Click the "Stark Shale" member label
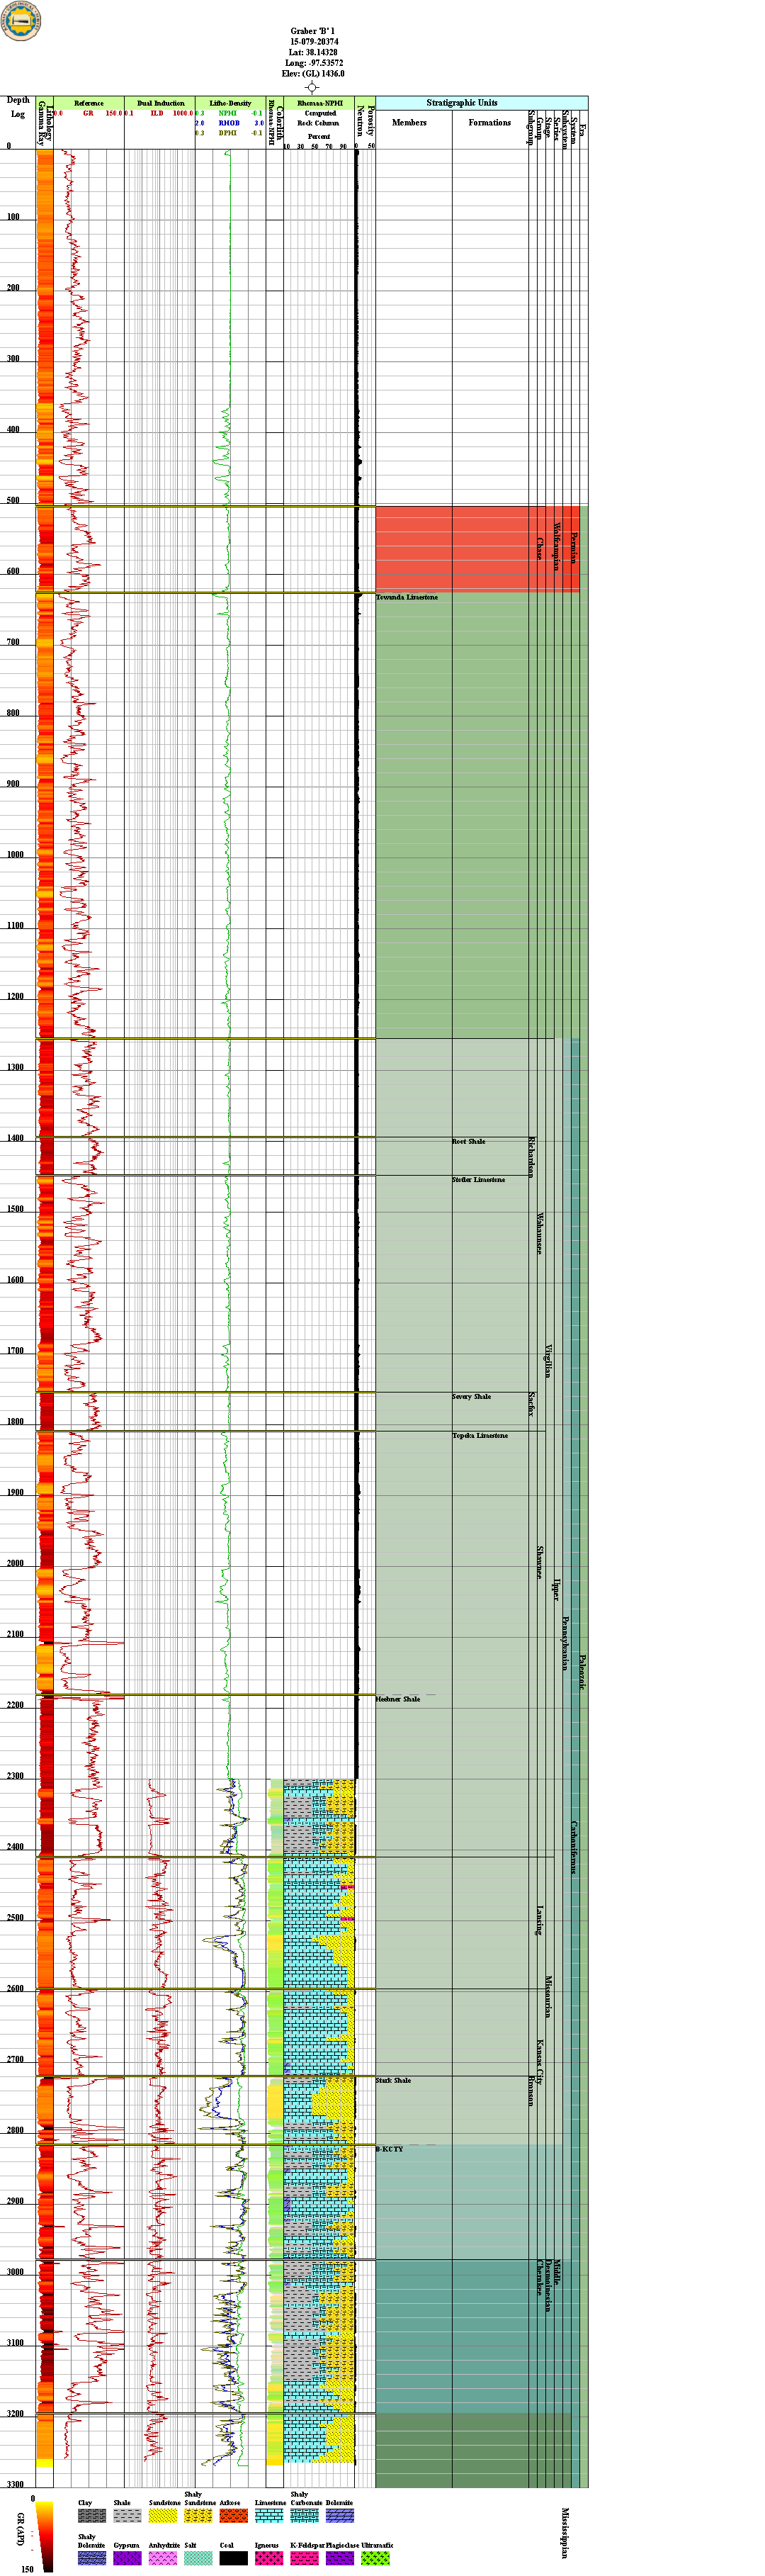This screenshot has width=765, height=2576. pos(394,2080)
